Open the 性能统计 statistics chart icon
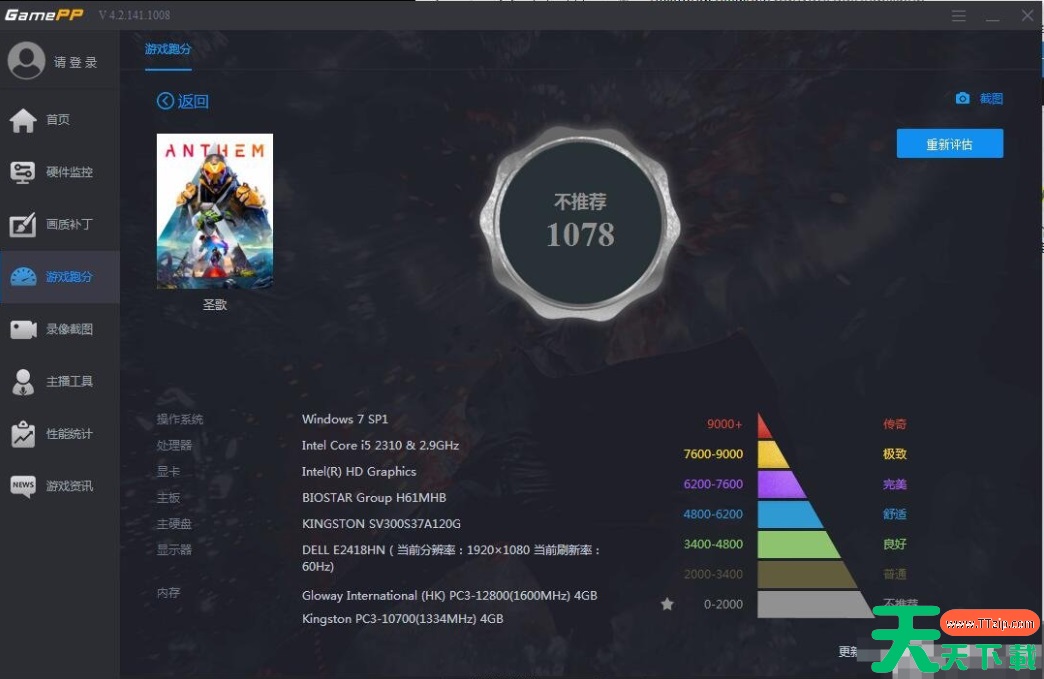The image size is (1044, 679). (x=23, y=434)
